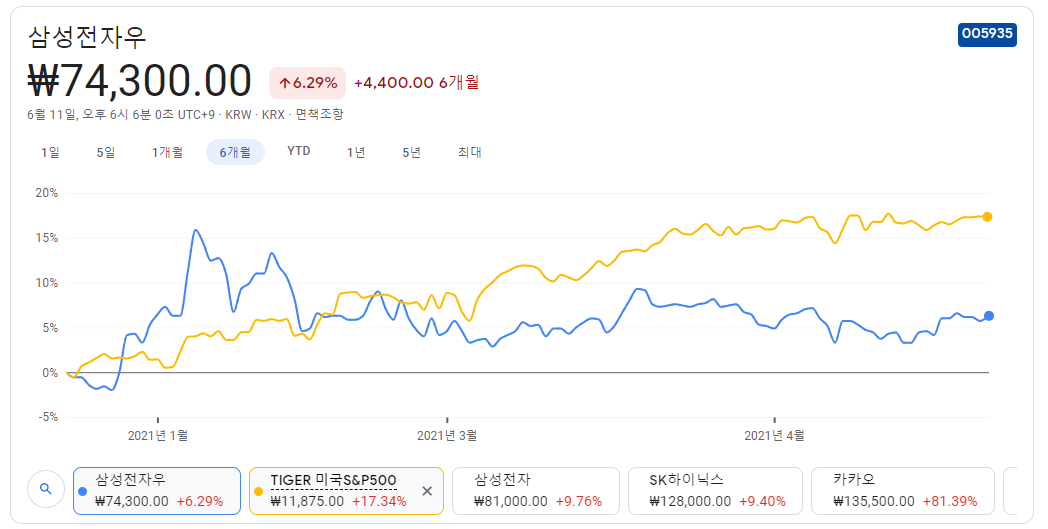This screenshot has height=529, width=1048.
Task: Click the blue endpoint marker on chart
Action: click(x=989, y=316)
